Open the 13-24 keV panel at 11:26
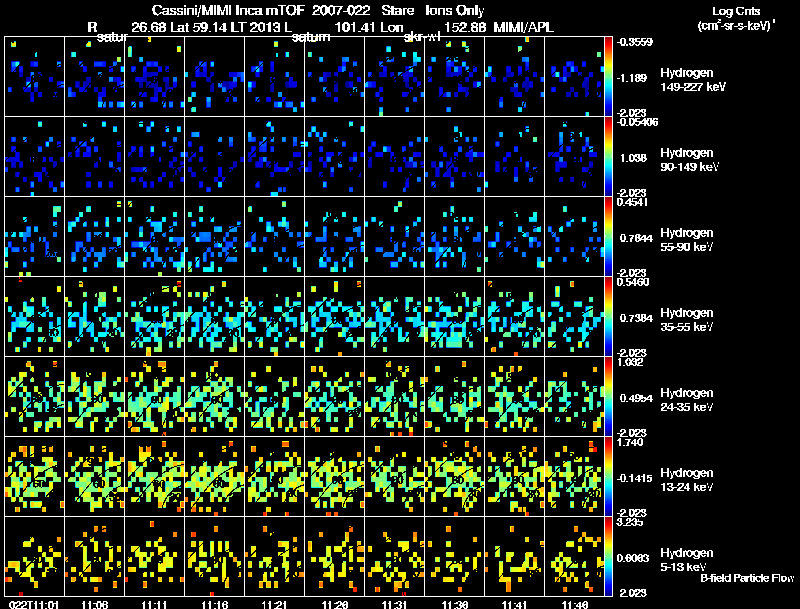 (335, 477)
